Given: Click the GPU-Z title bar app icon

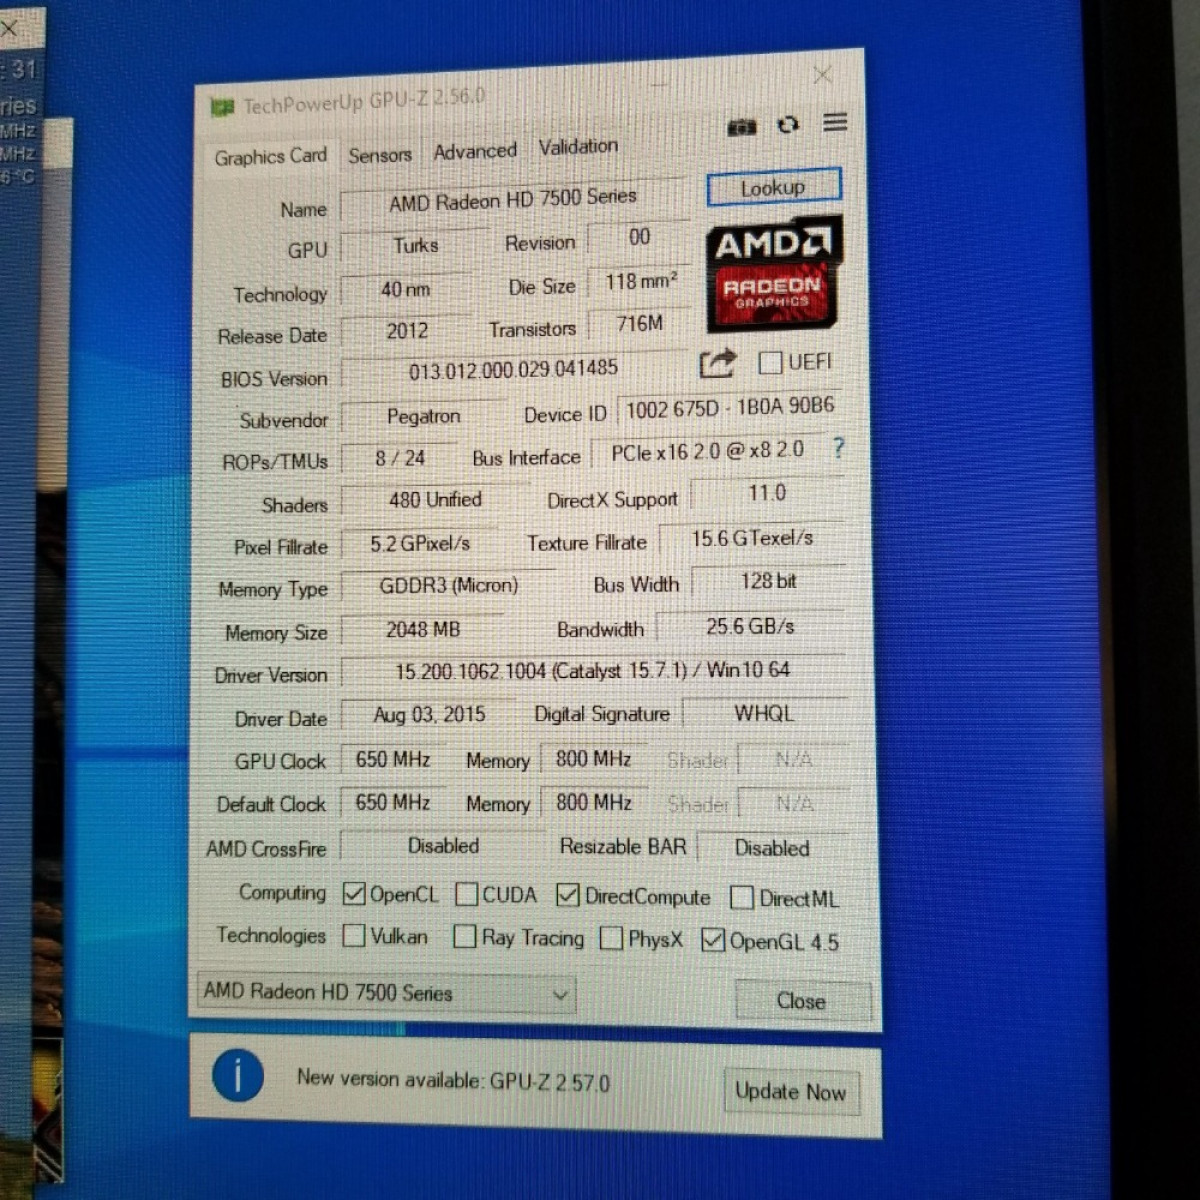Looking at the screenshot, I should tap(222, 107).
